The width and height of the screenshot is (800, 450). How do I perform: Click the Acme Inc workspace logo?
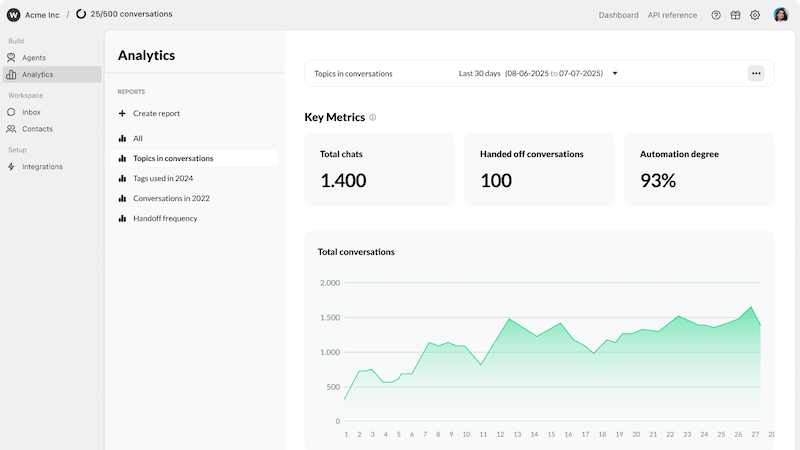click(13, 15)
